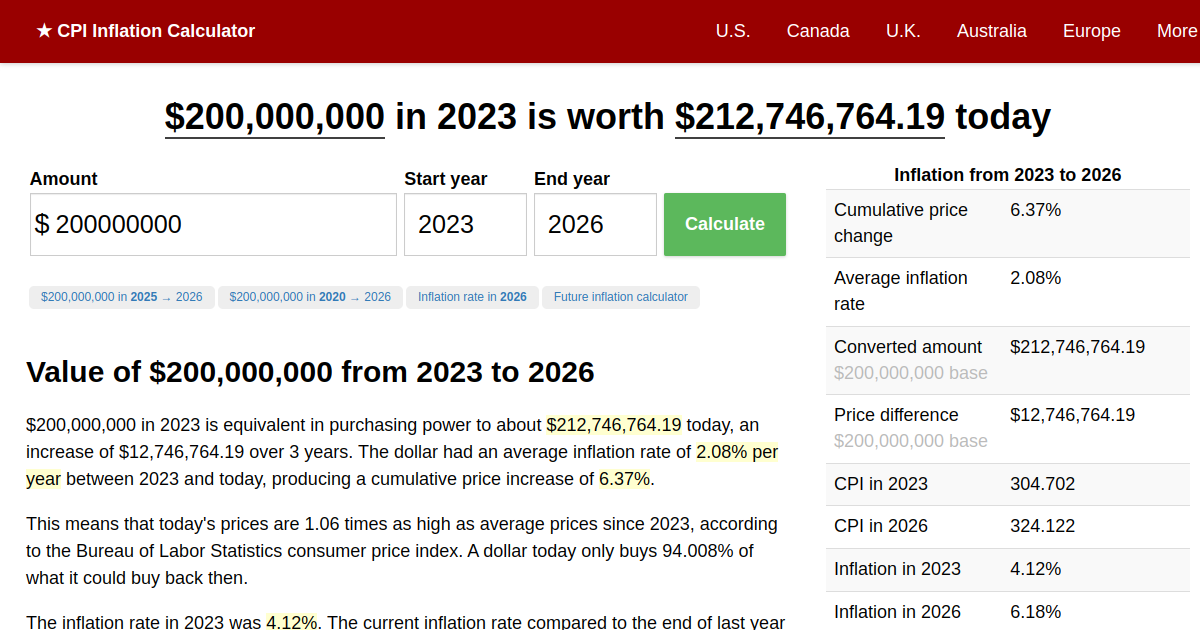Select the End year 2026 field
Image resolution: width=1200 pixels, height=630 pixels.
tap(595, 224)
